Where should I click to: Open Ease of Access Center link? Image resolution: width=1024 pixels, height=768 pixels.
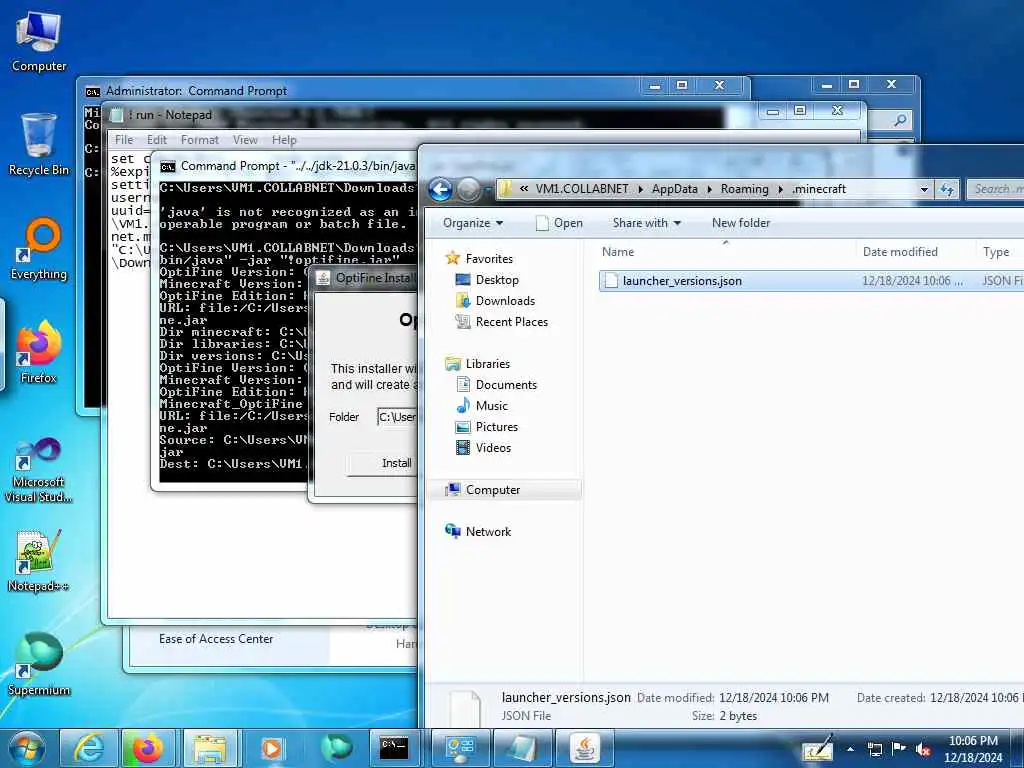click(216, 639)
